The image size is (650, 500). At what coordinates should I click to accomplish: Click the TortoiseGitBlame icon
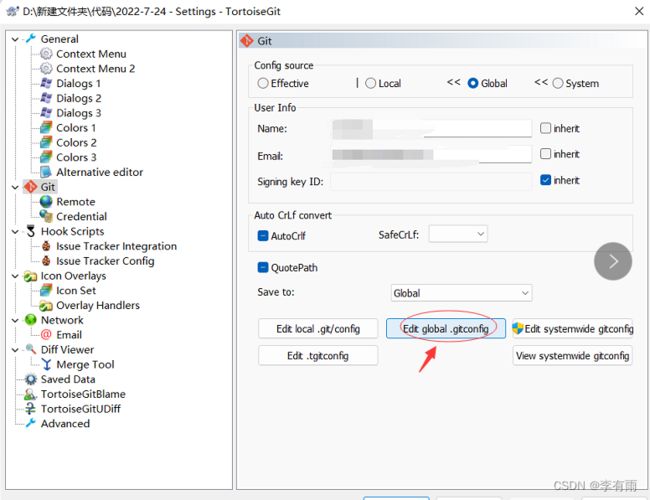(31, 394)
